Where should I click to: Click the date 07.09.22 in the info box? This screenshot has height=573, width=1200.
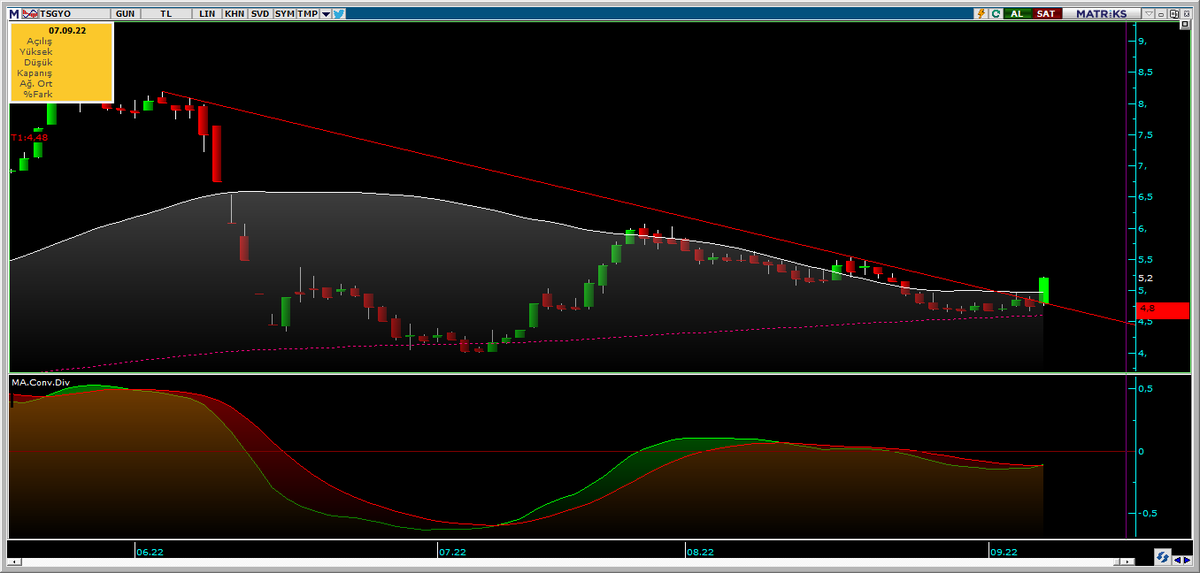click(67, 31)
